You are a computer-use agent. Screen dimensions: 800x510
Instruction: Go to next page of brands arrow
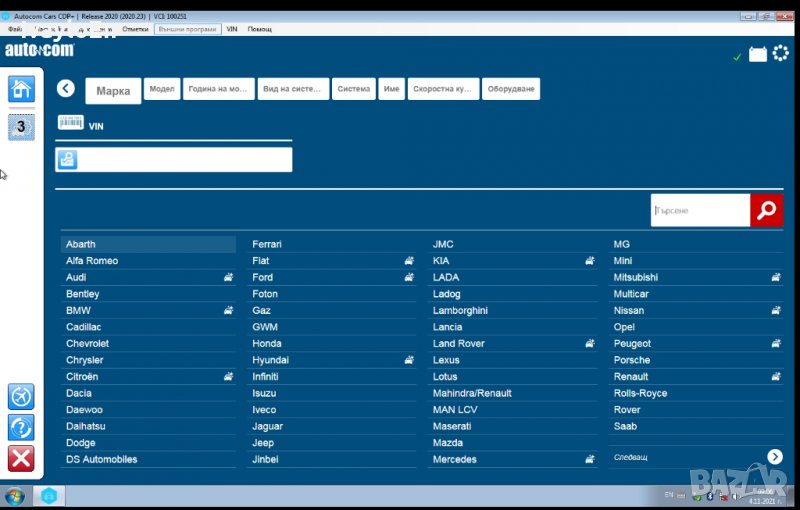pyautogui.click(x=775, y=457)
